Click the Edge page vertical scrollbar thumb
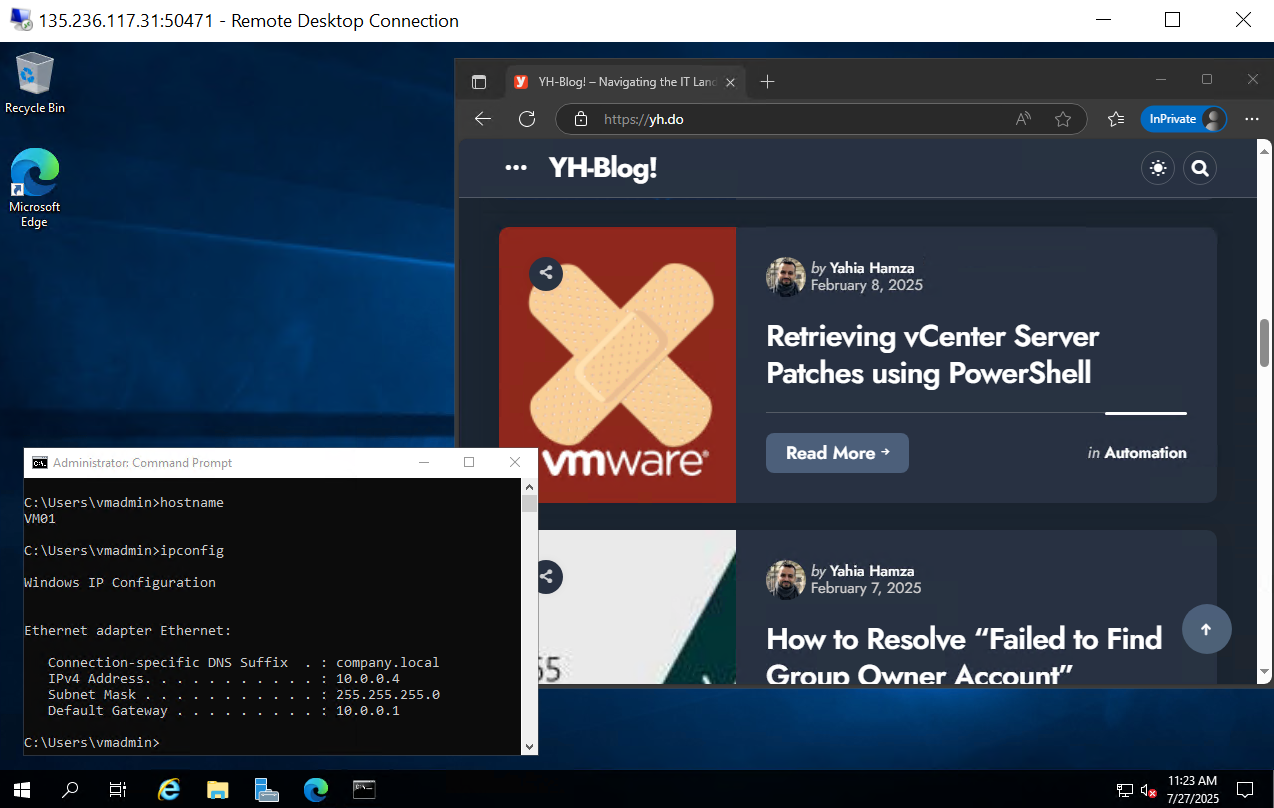The height and width of the screenshot is (808, 1274). (1264, 343)
